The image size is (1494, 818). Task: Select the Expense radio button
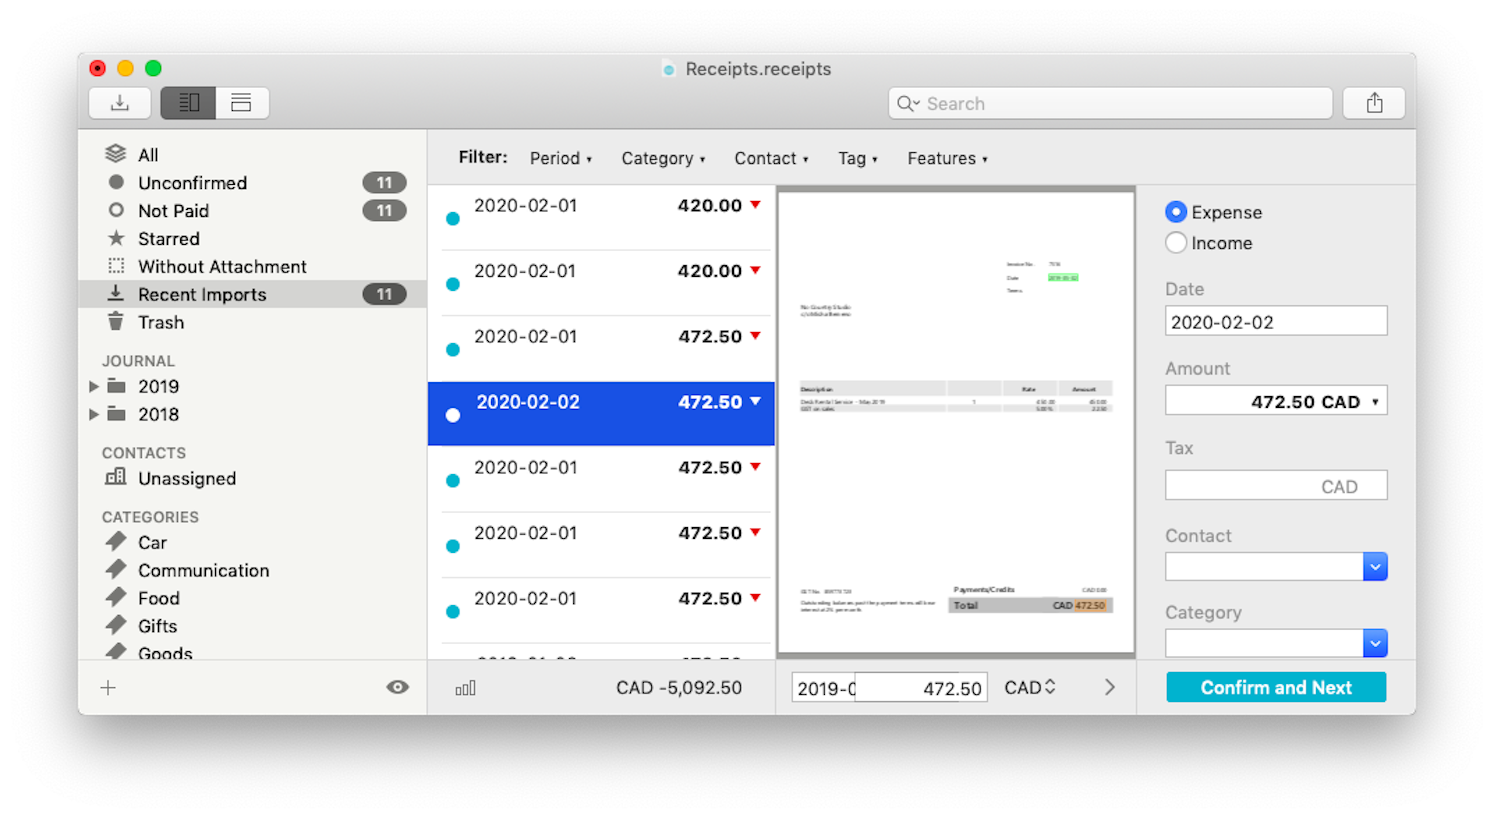[x=1176, y=212]
